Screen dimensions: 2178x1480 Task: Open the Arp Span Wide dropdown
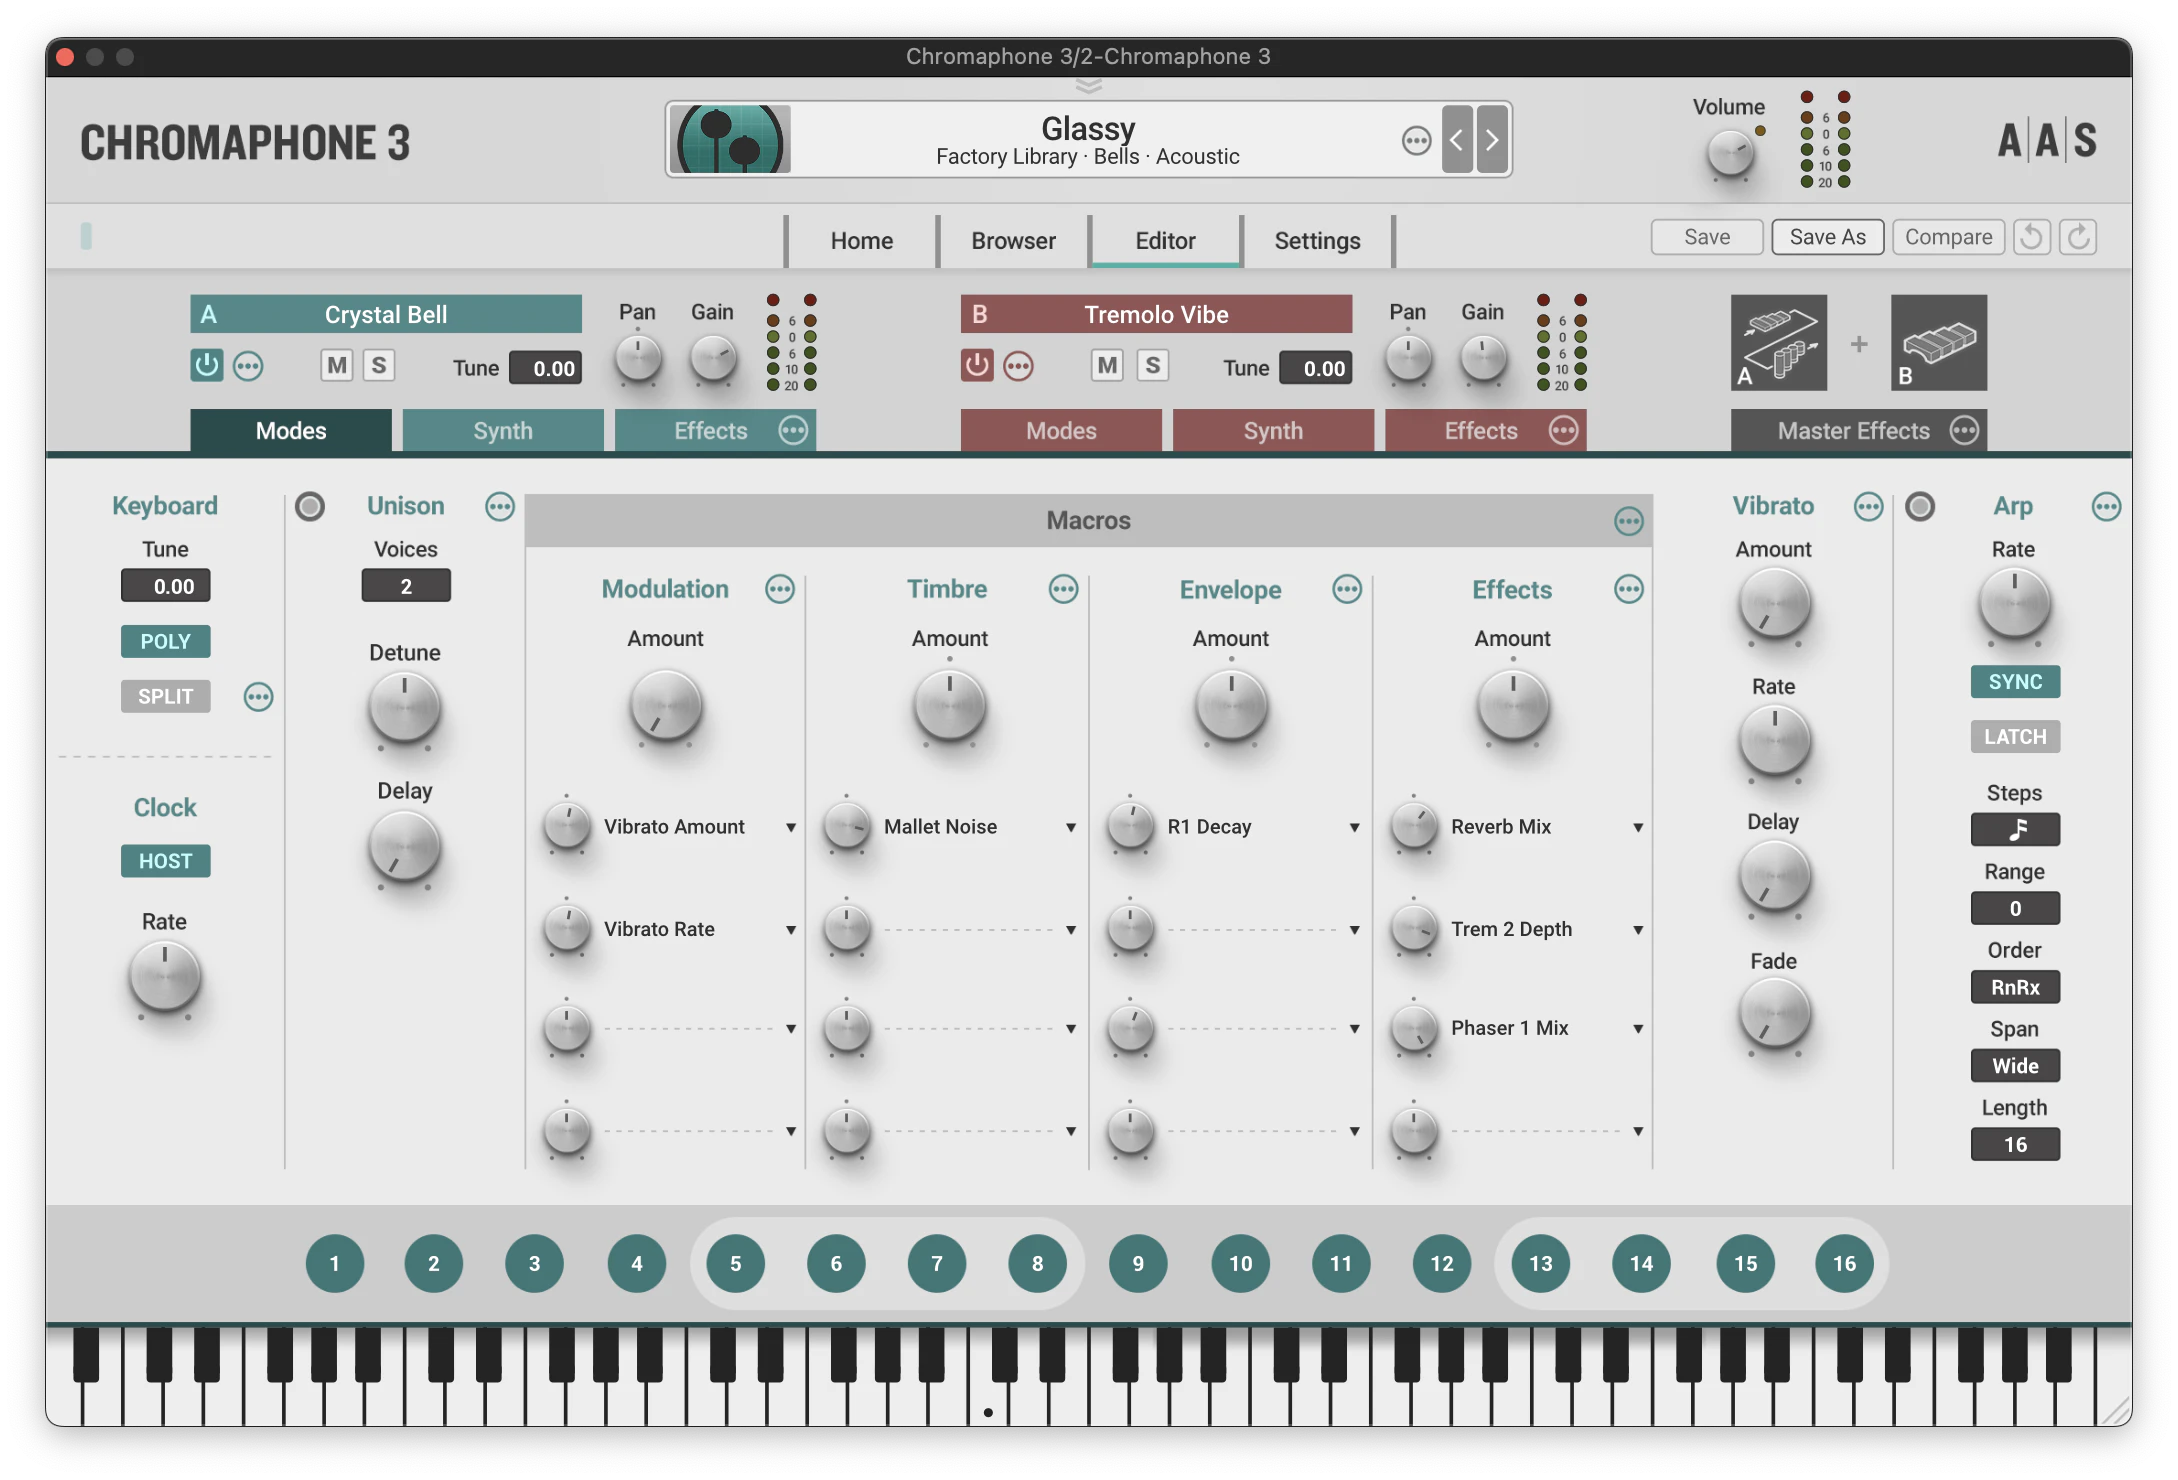click(x=2015, y=1066)
